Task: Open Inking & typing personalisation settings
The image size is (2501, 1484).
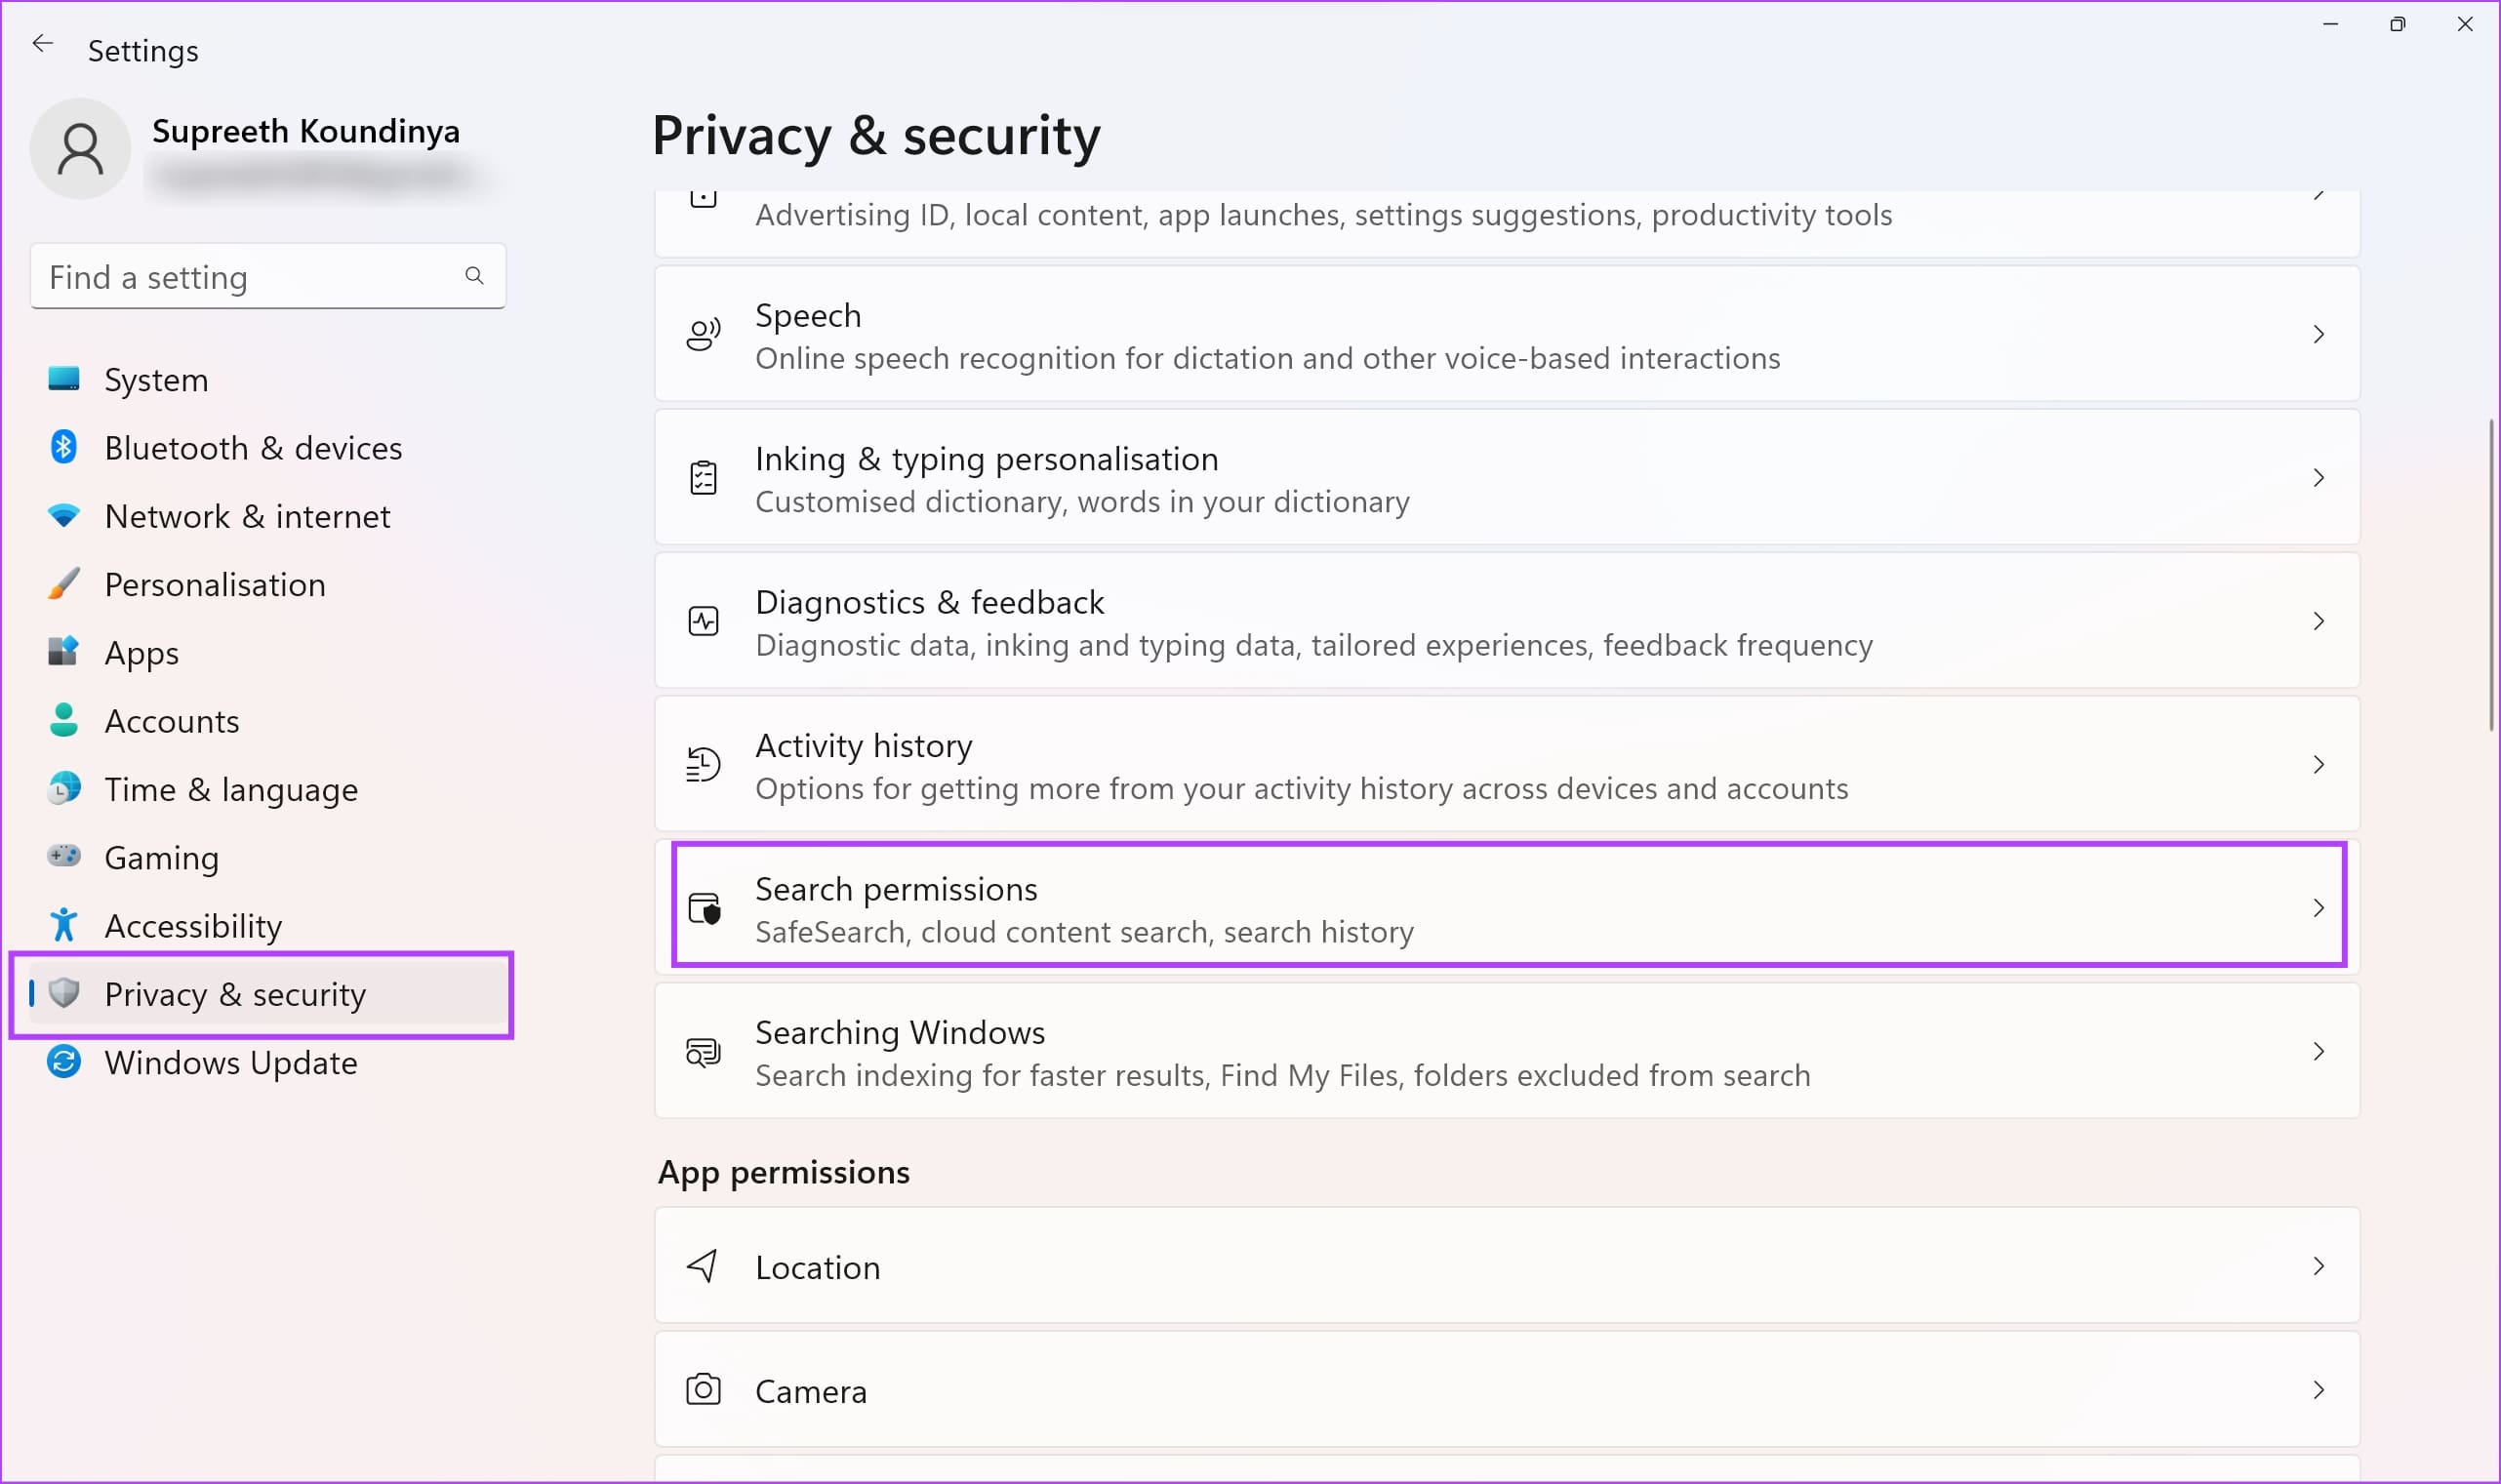Action: (x=1509, y=477)
